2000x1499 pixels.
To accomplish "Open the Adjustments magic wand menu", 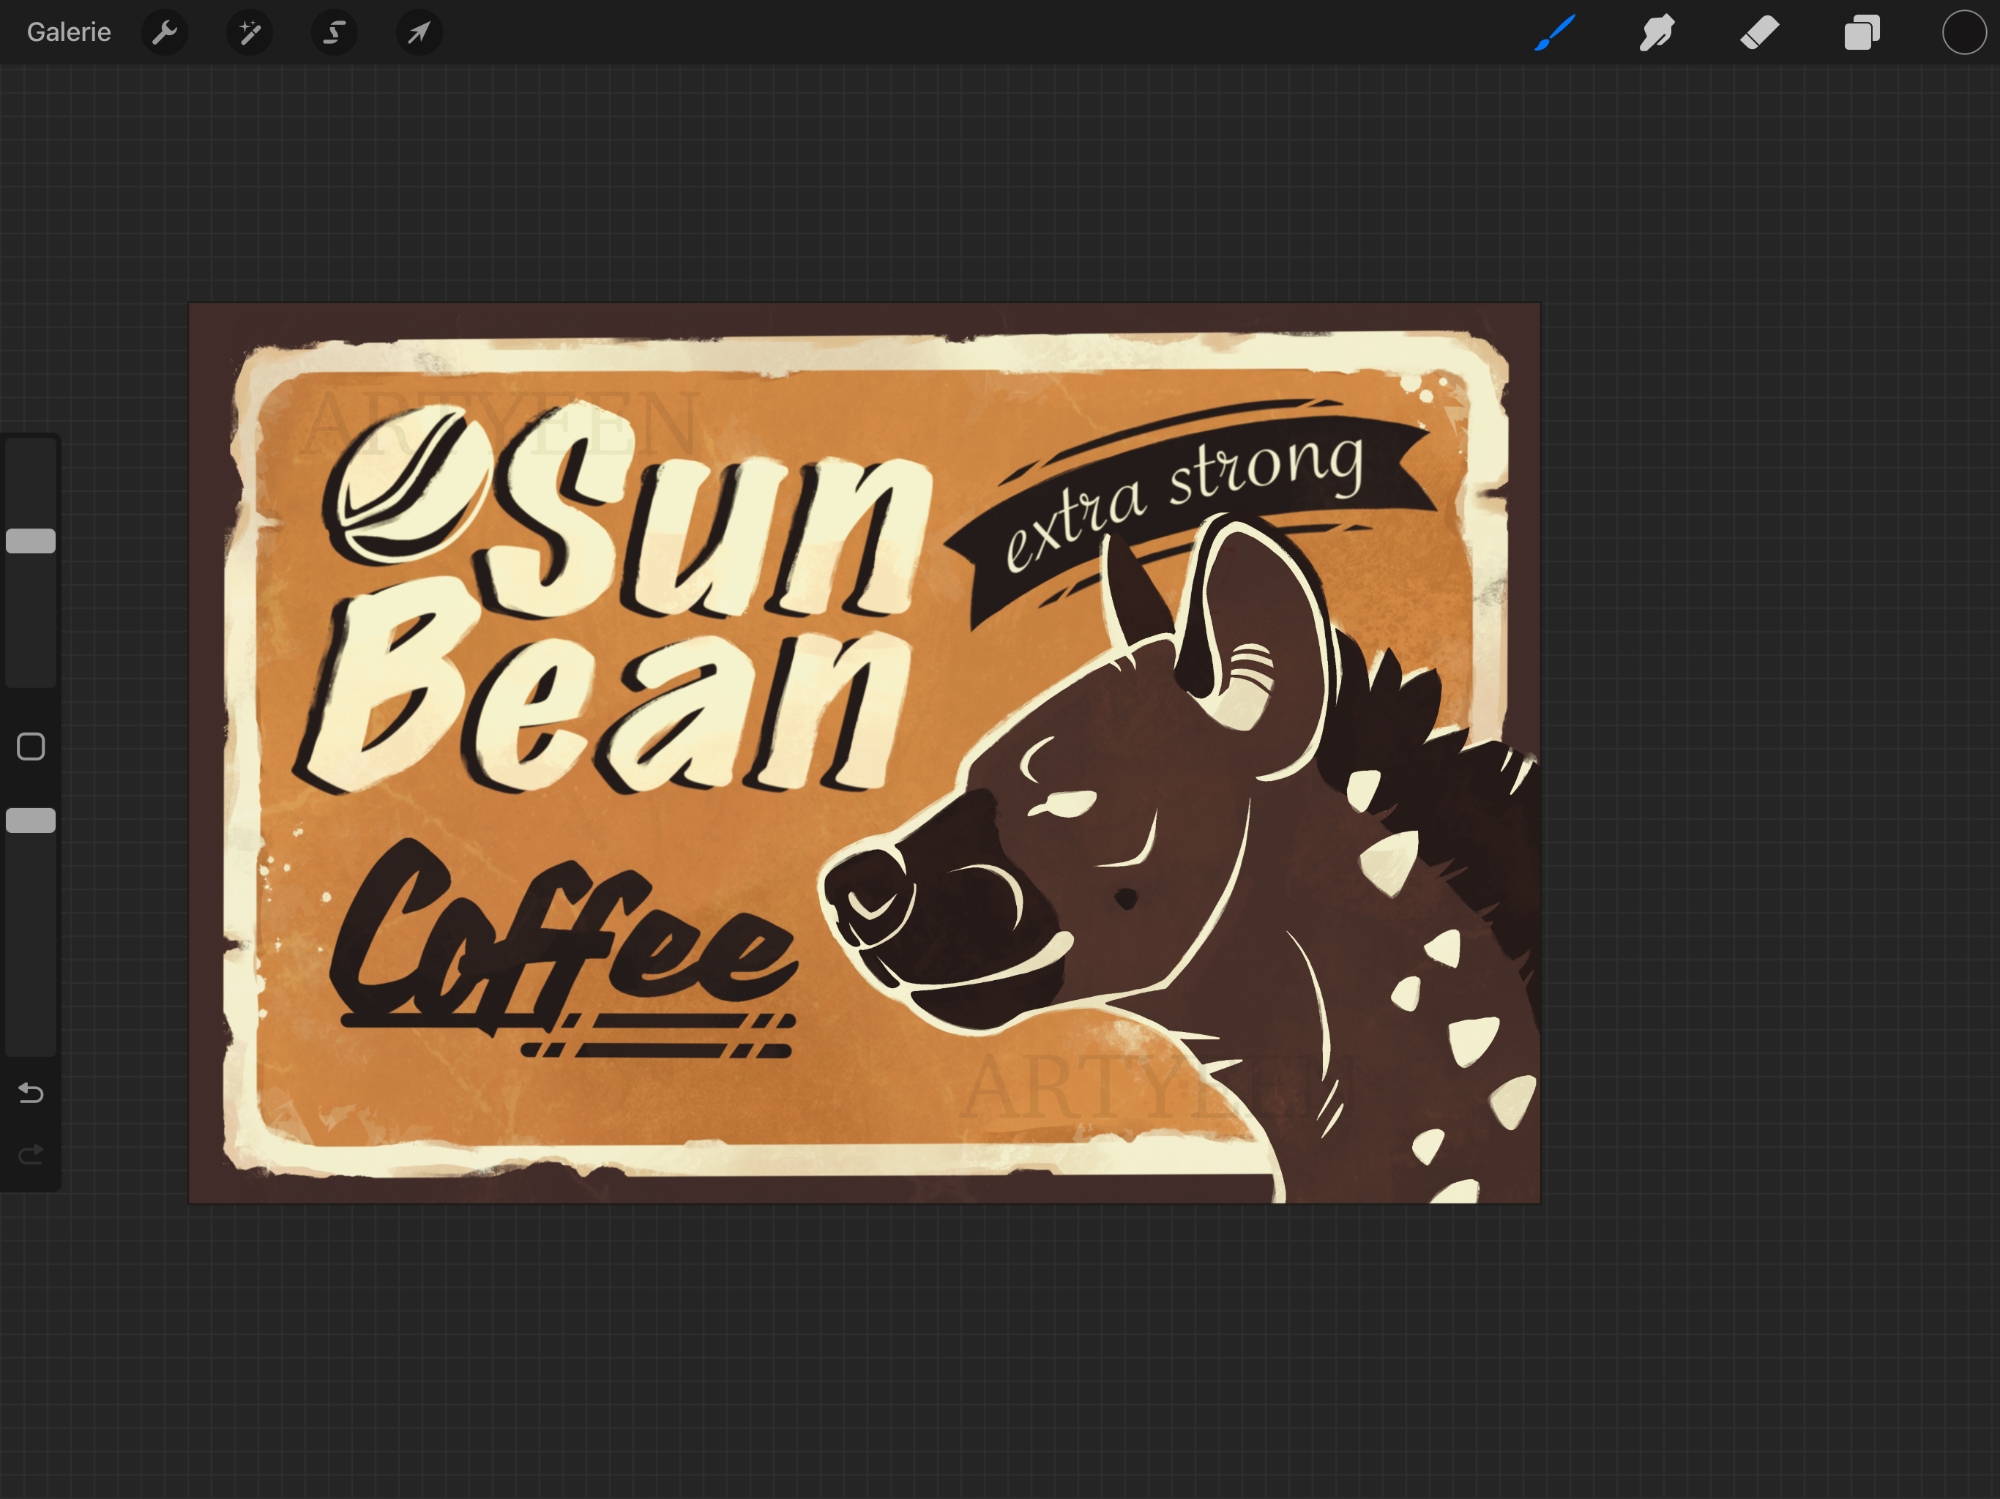I will point(249,33).
